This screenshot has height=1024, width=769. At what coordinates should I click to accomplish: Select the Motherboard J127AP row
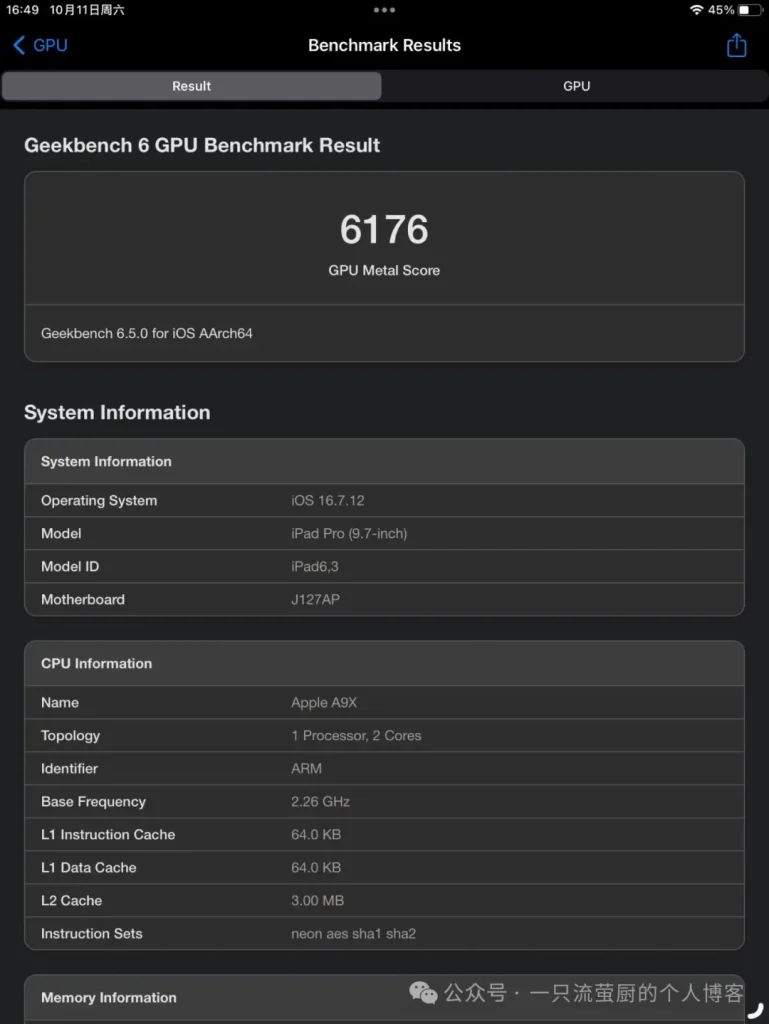click(x=384, y=599)
